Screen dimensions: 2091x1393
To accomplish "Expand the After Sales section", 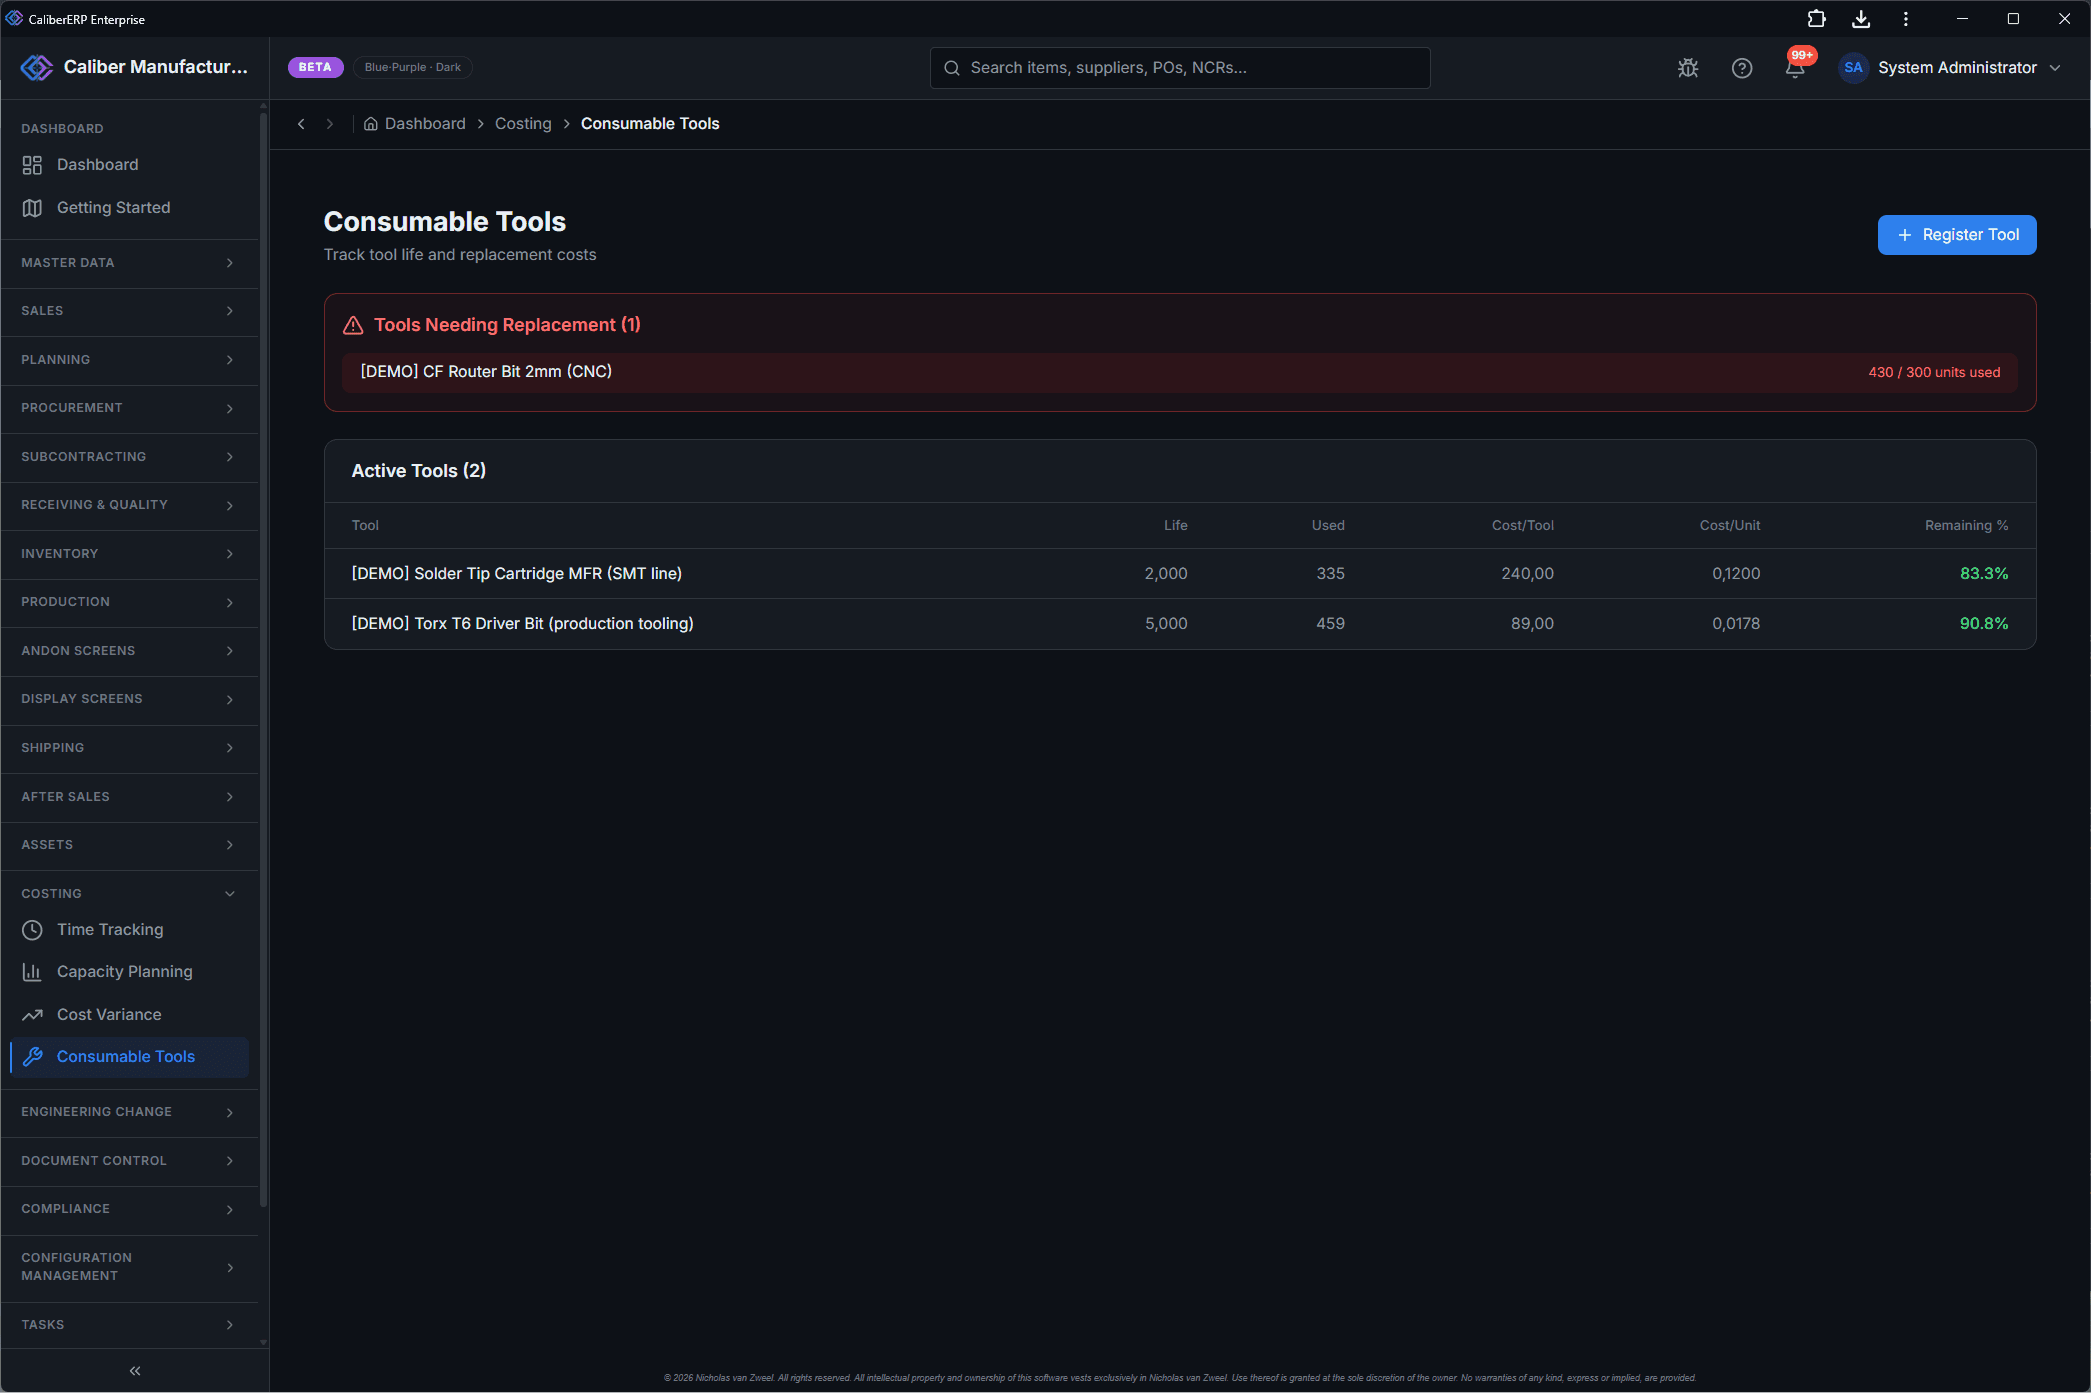I will coord(129,797).
